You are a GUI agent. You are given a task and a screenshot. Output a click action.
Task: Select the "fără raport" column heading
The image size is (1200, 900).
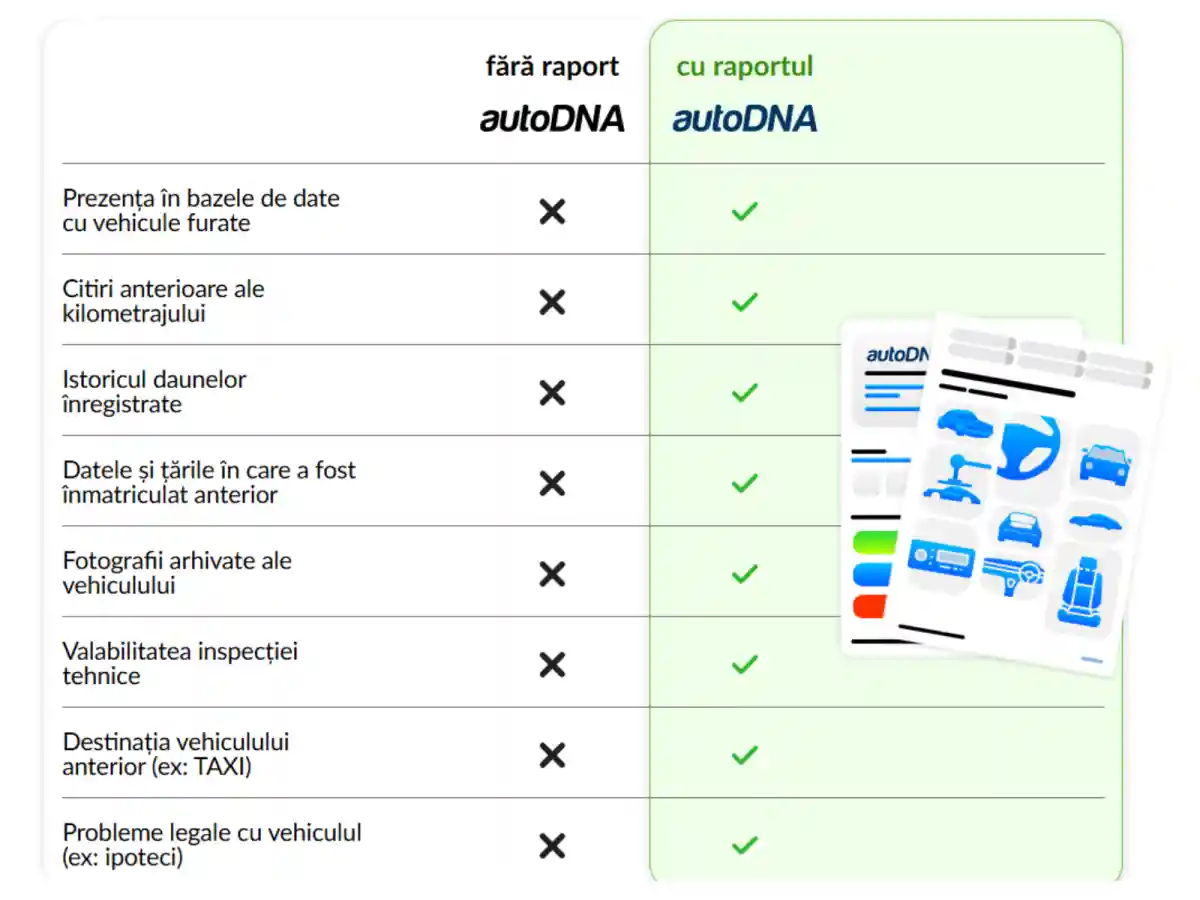coord(552,67)
